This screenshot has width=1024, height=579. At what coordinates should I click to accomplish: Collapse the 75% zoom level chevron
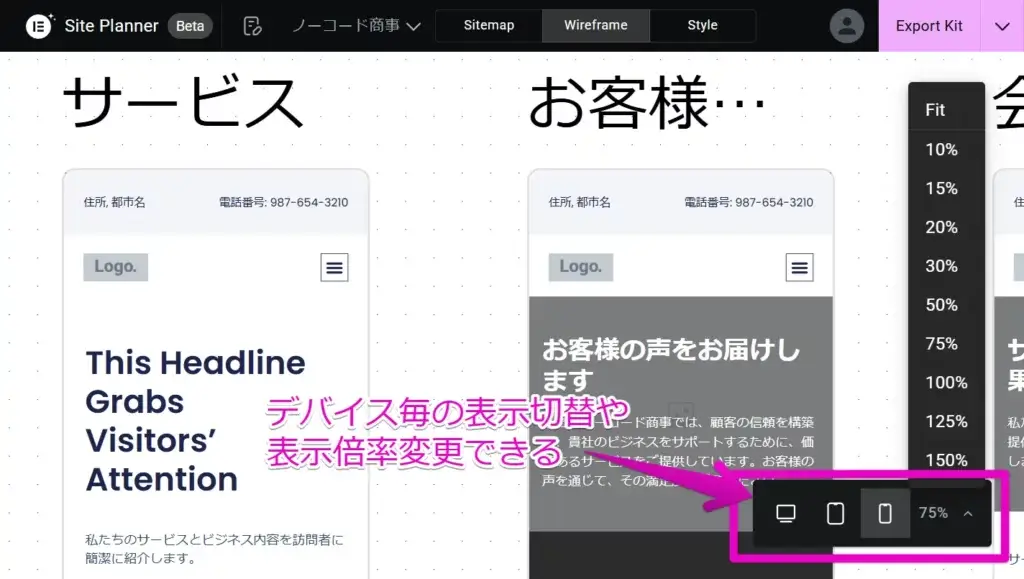tap(968, 514)
